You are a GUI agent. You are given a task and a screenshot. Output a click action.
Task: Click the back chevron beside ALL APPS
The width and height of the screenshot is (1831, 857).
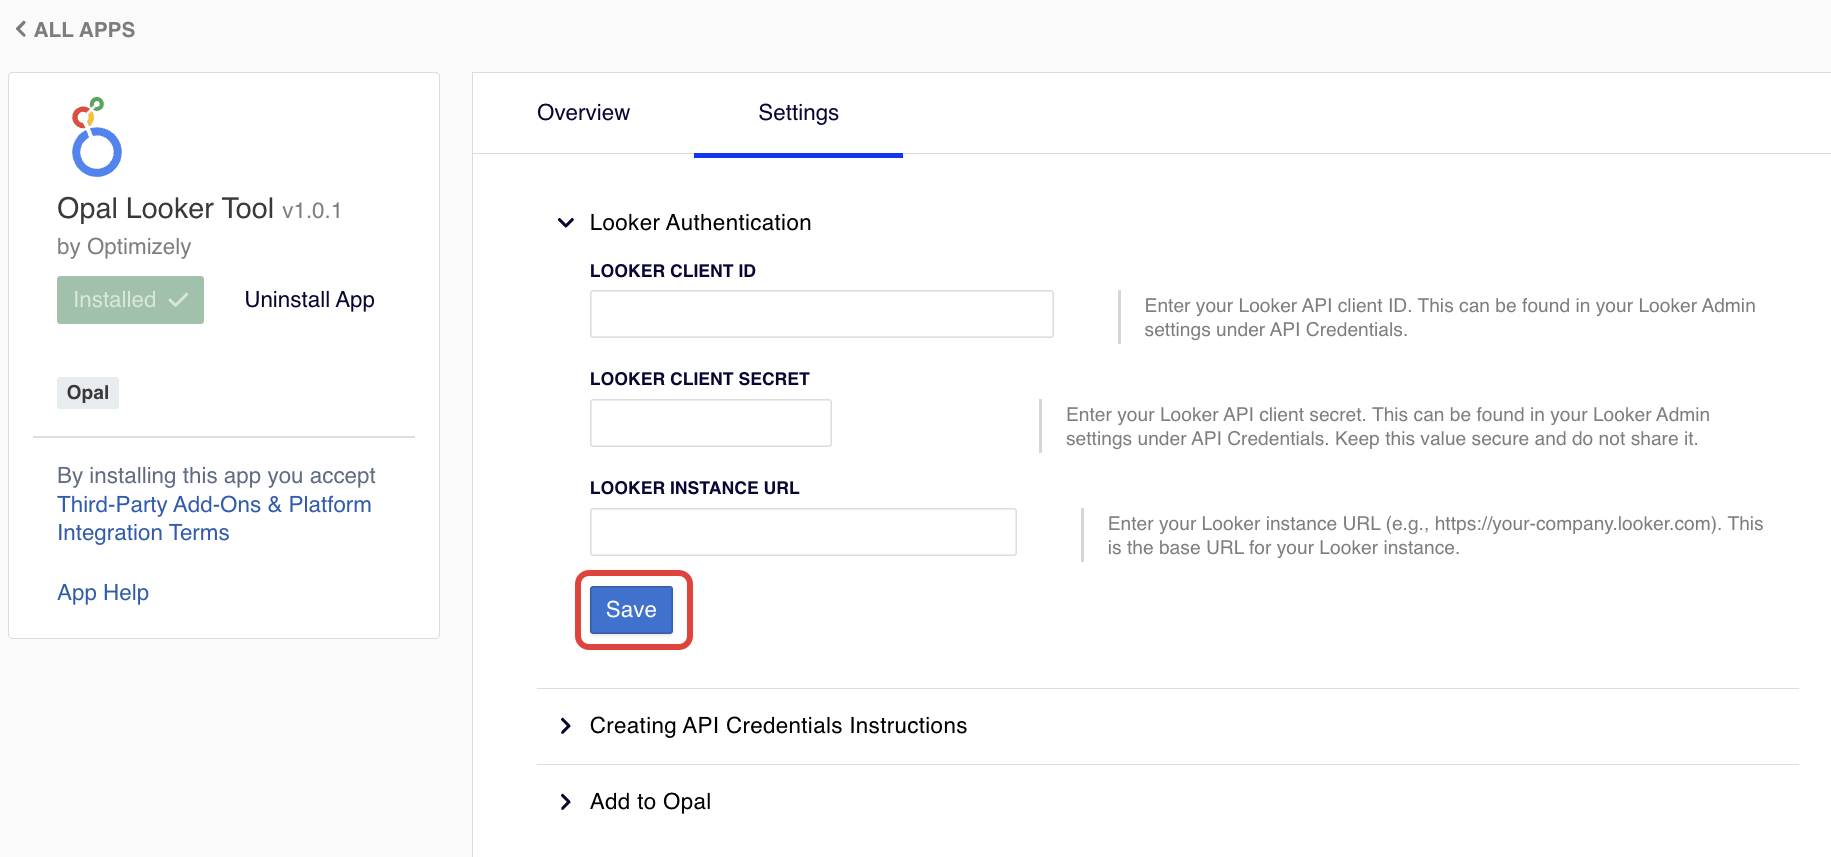click(x=21, y=29)
